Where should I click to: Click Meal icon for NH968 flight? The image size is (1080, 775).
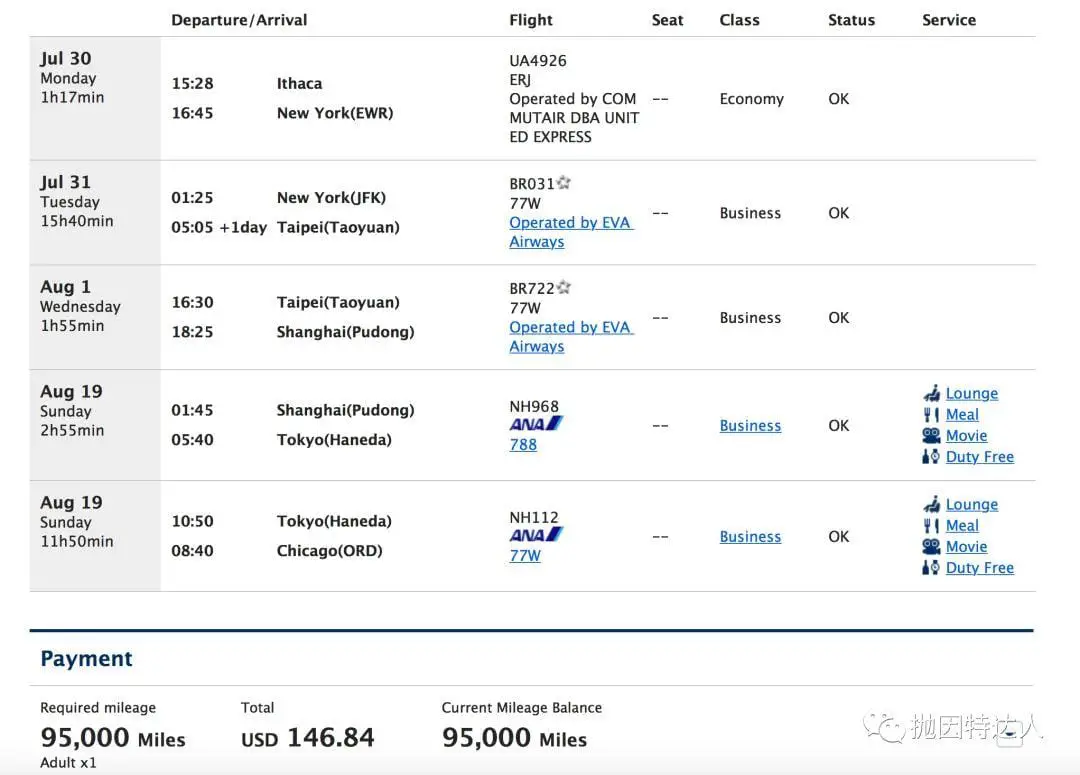(931, 414)
